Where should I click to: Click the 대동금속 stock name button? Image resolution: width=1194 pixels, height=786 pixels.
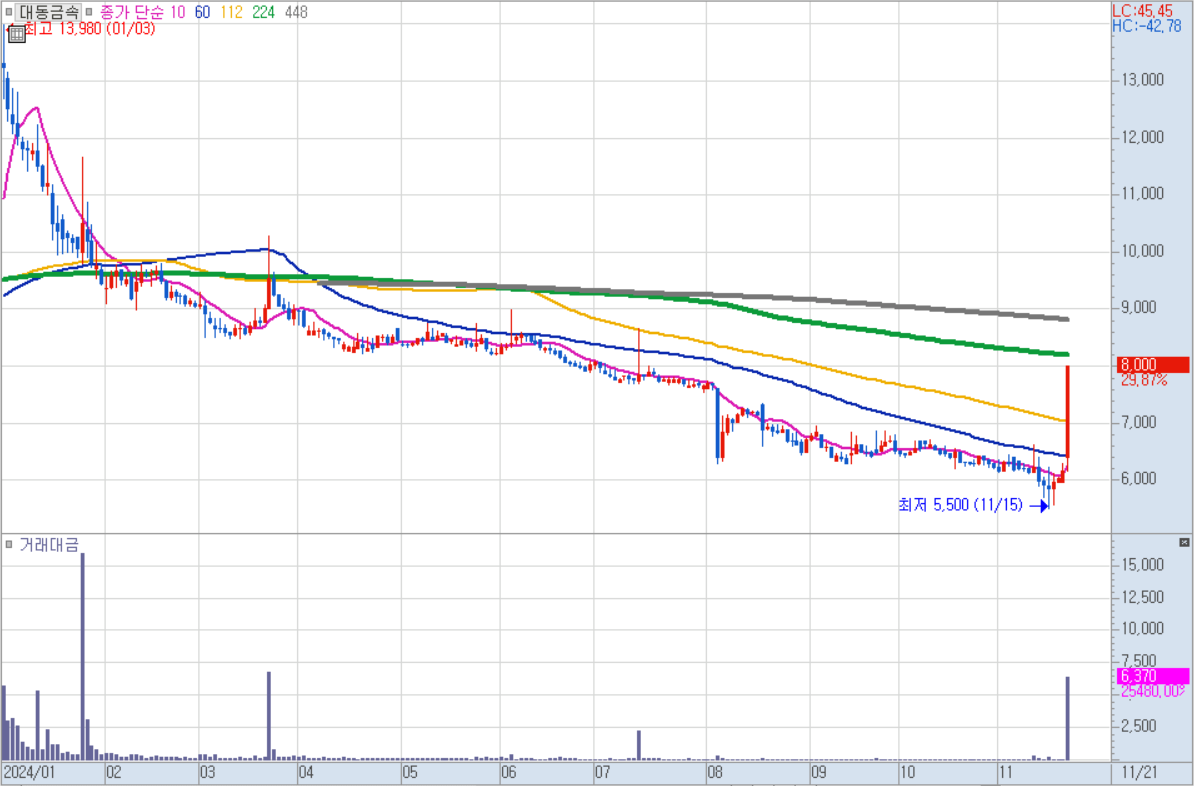click(49, 12)
